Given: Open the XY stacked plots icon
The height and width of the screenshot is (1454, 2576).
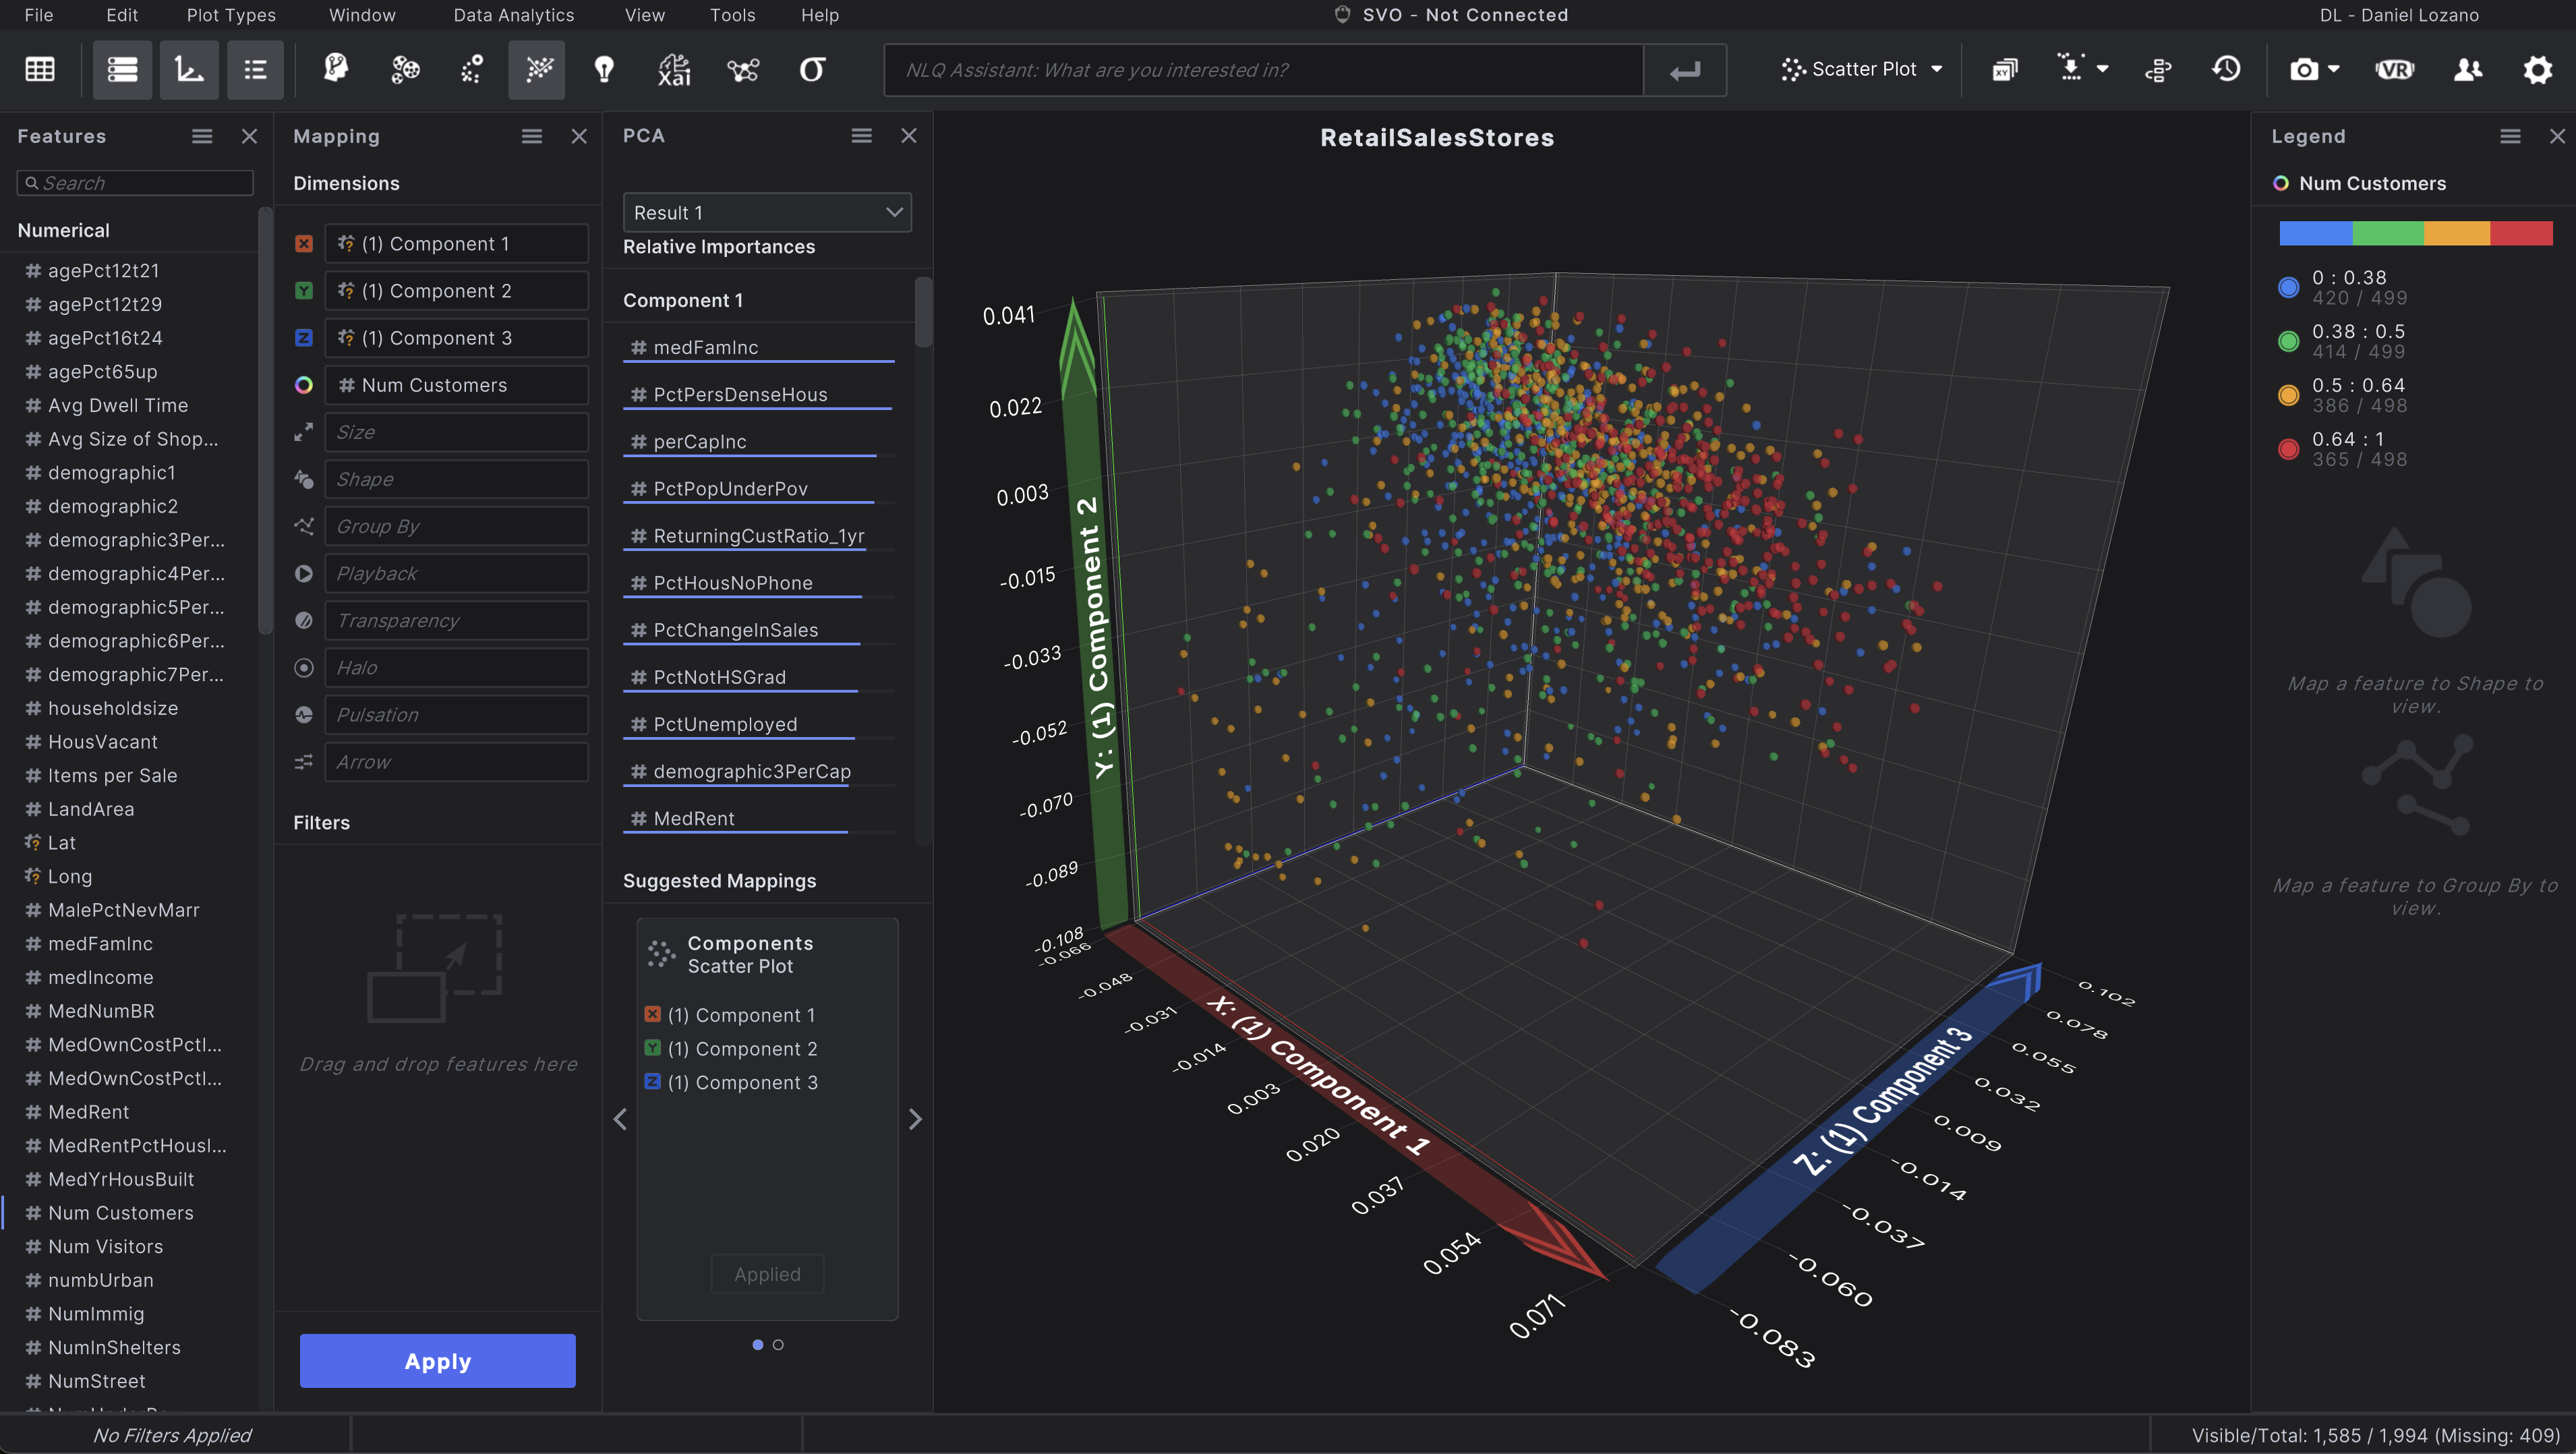Looking at the screenshot, I should pos(2005,70).
